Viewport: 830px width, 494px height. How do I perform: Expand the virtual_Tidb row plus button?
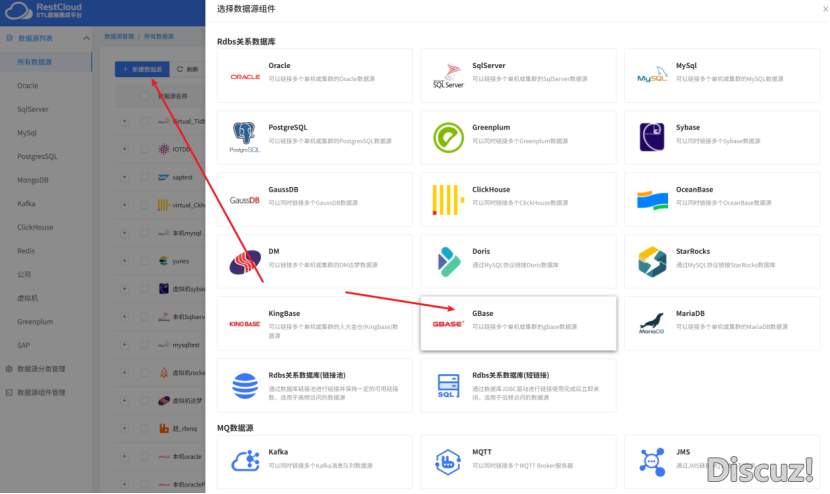point(124,121)
